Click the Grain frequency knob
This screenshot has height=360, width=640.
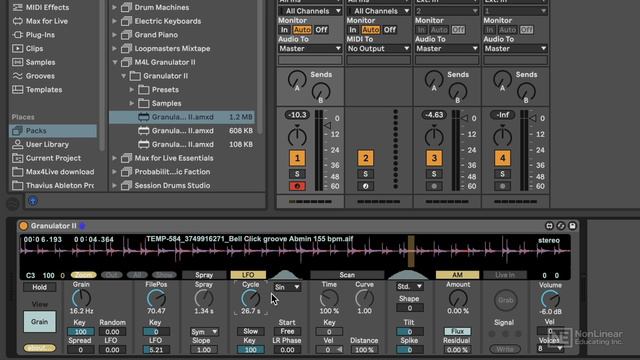point(81,298)
